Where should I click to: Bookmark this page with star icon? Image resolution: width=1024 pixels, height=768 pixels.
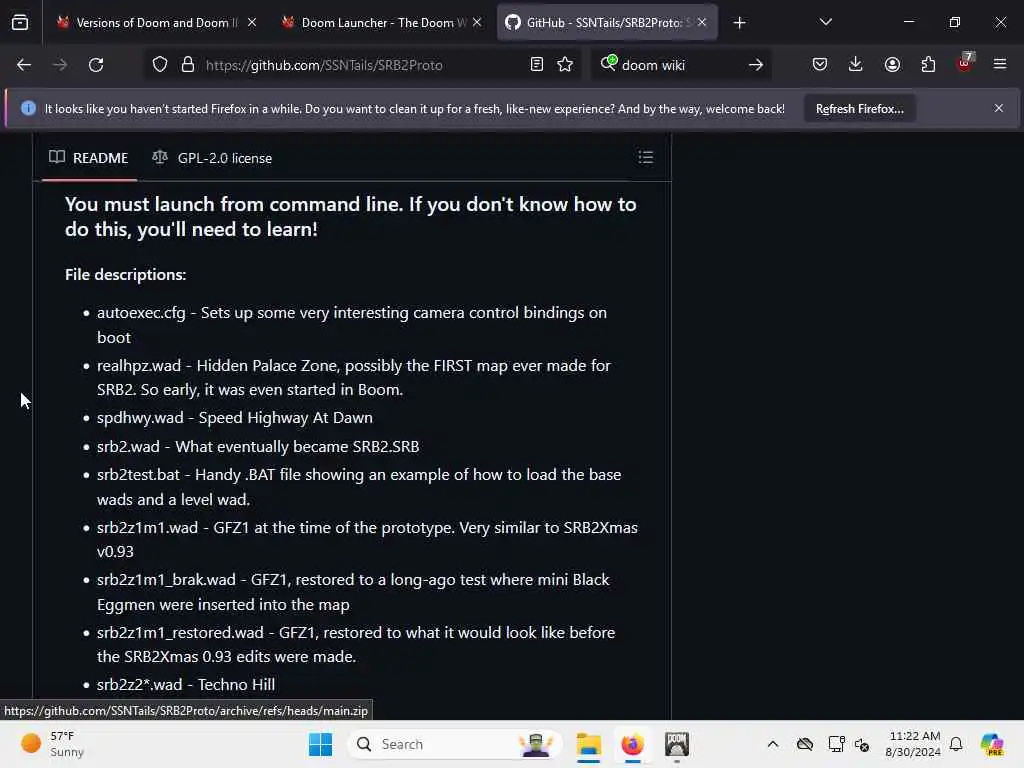click(565, 65)
